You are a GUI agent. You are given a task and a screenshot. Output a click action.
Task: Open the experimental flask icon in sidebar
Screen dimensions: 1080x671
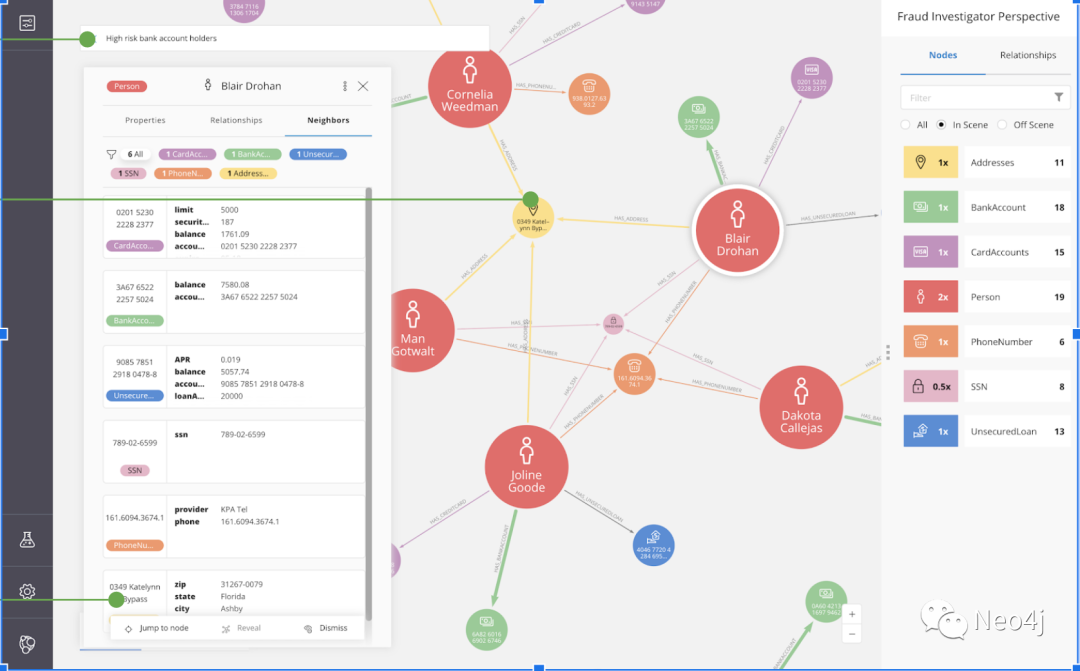27,539
